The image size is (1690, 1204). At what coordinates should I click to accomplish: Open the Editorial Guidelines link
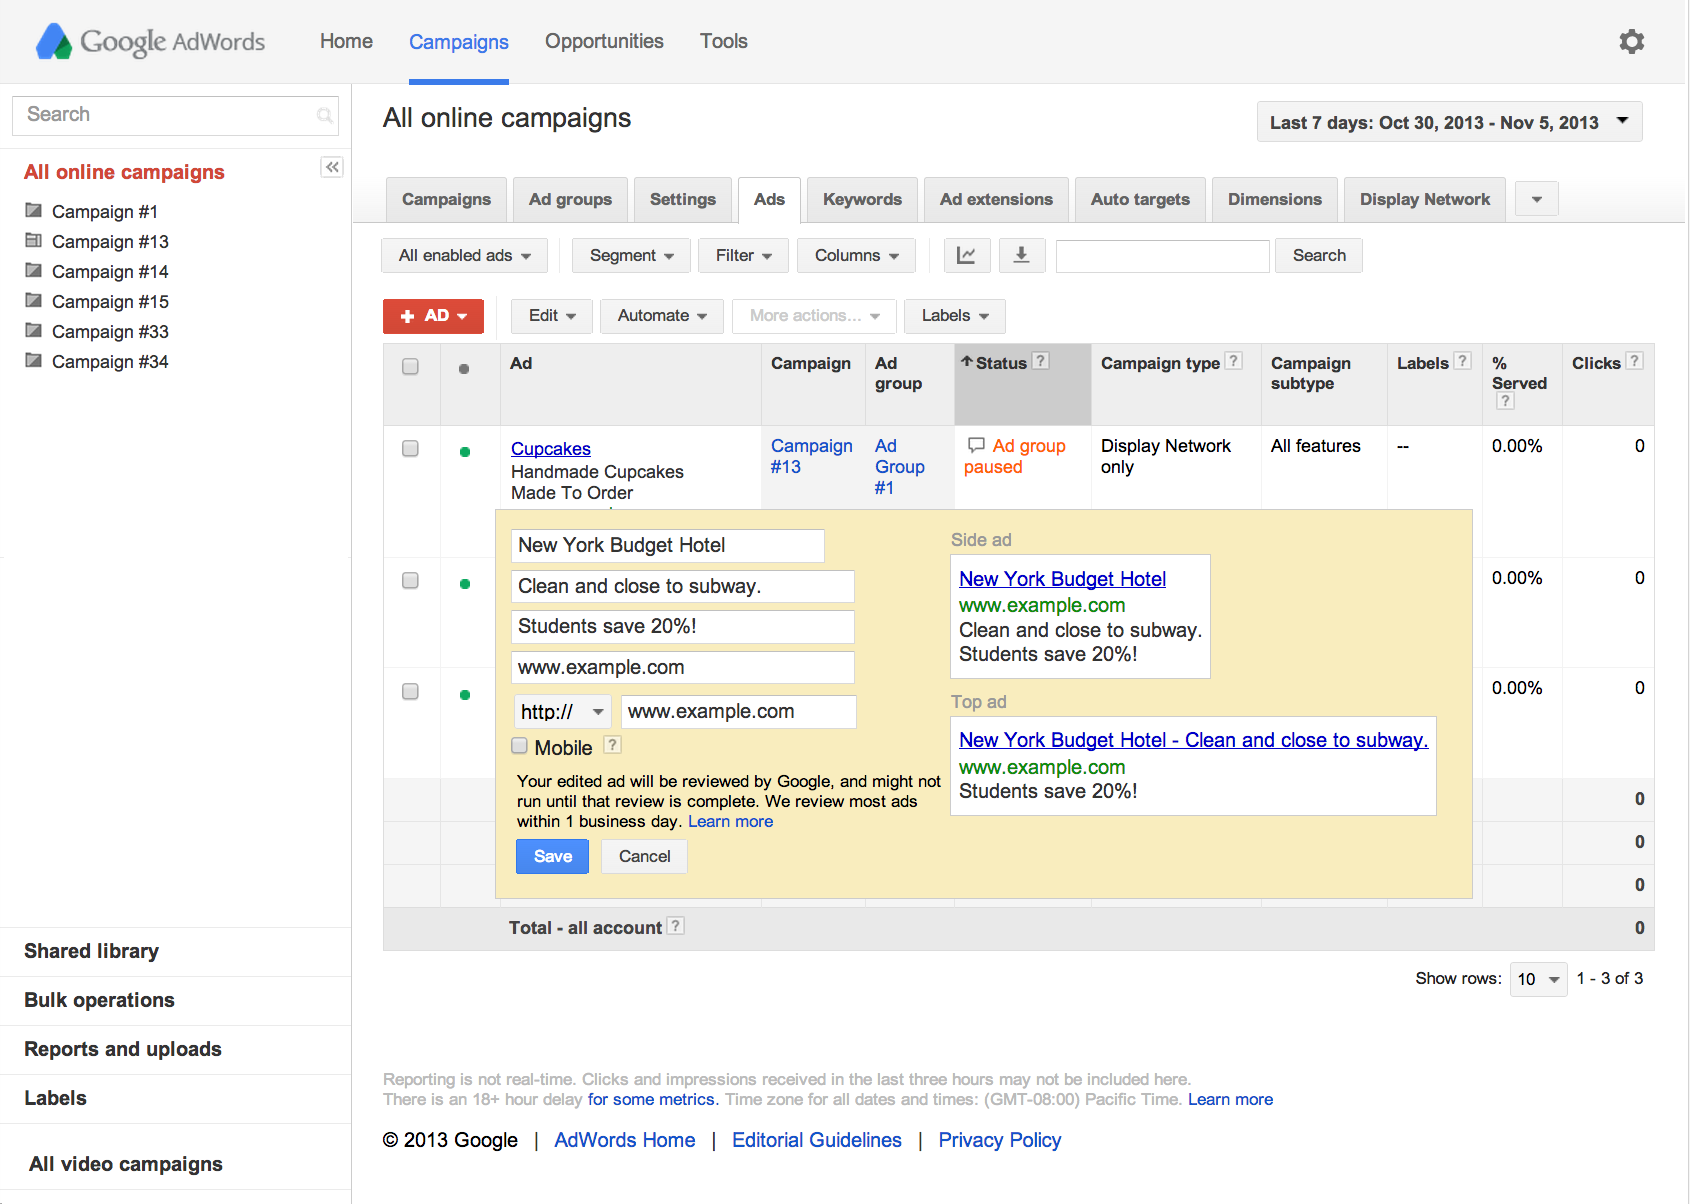point(817,1140)
